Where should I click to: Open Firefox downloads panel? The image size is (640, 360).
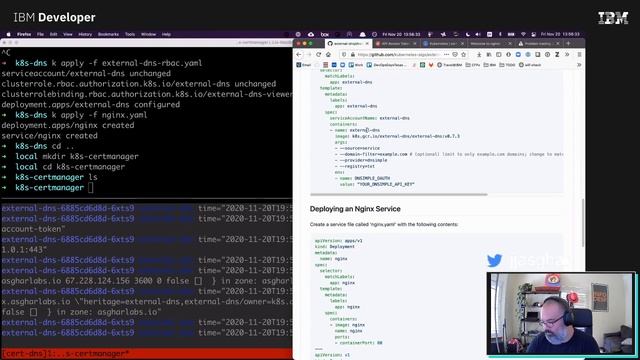point(479,55)
